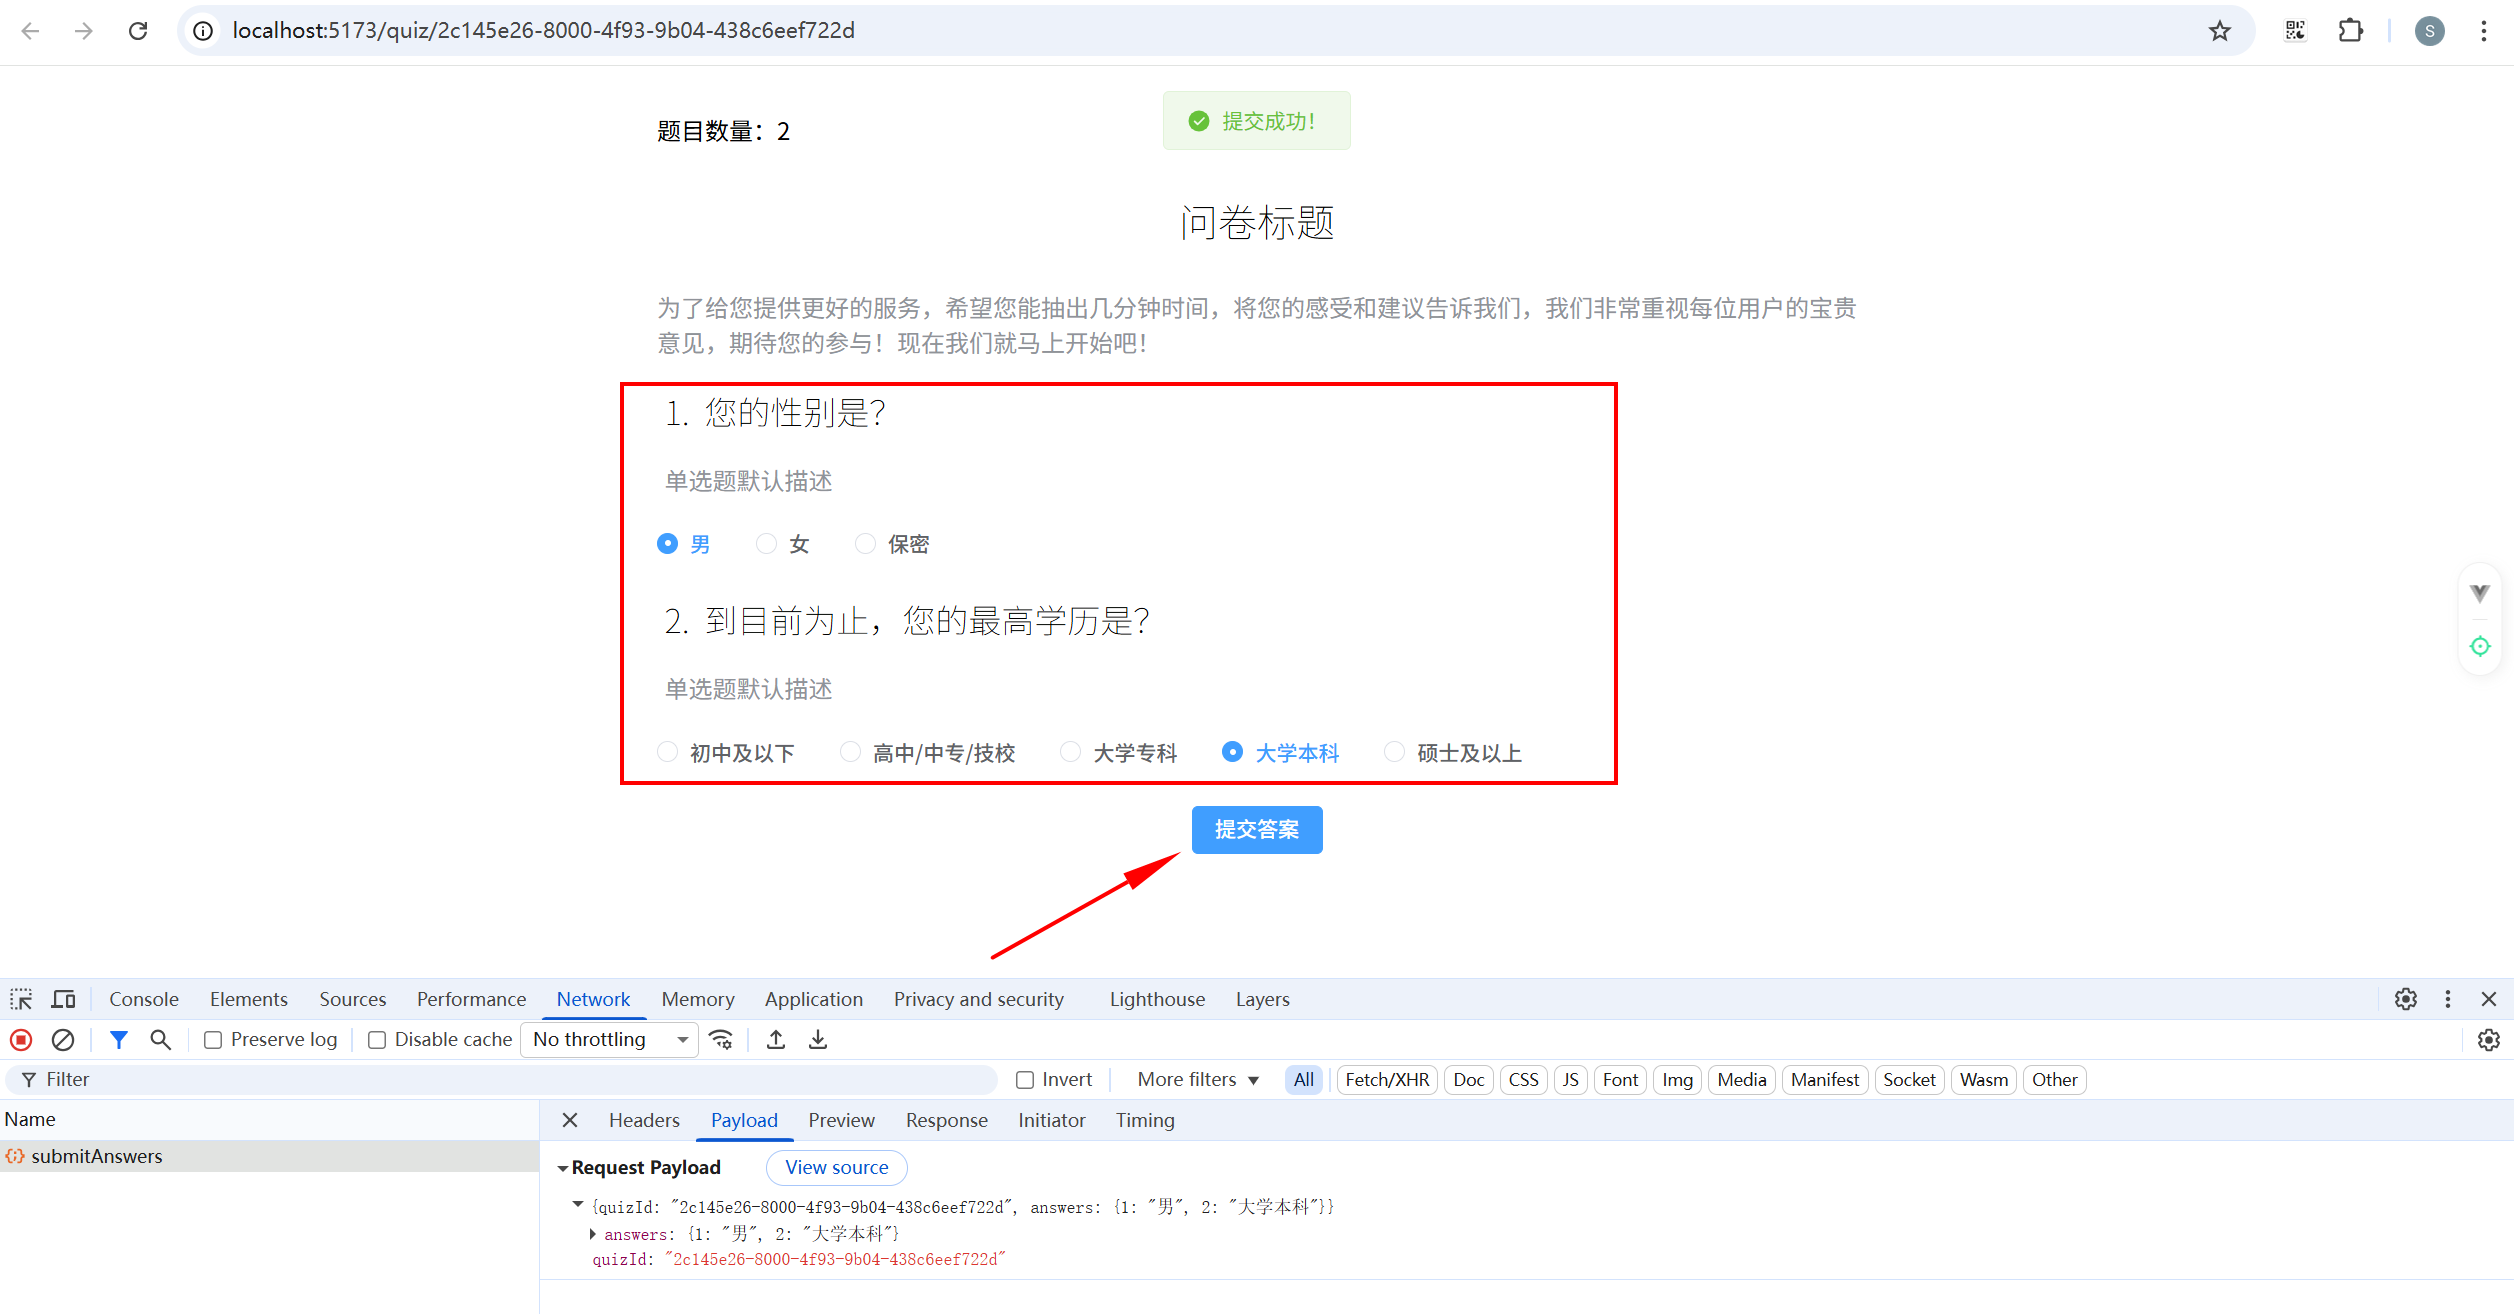This screenshot has height=1314, width=2514.
Task: Check the Disable cache checkbox
Action: pyautogui.click(x=377, y=1040)
